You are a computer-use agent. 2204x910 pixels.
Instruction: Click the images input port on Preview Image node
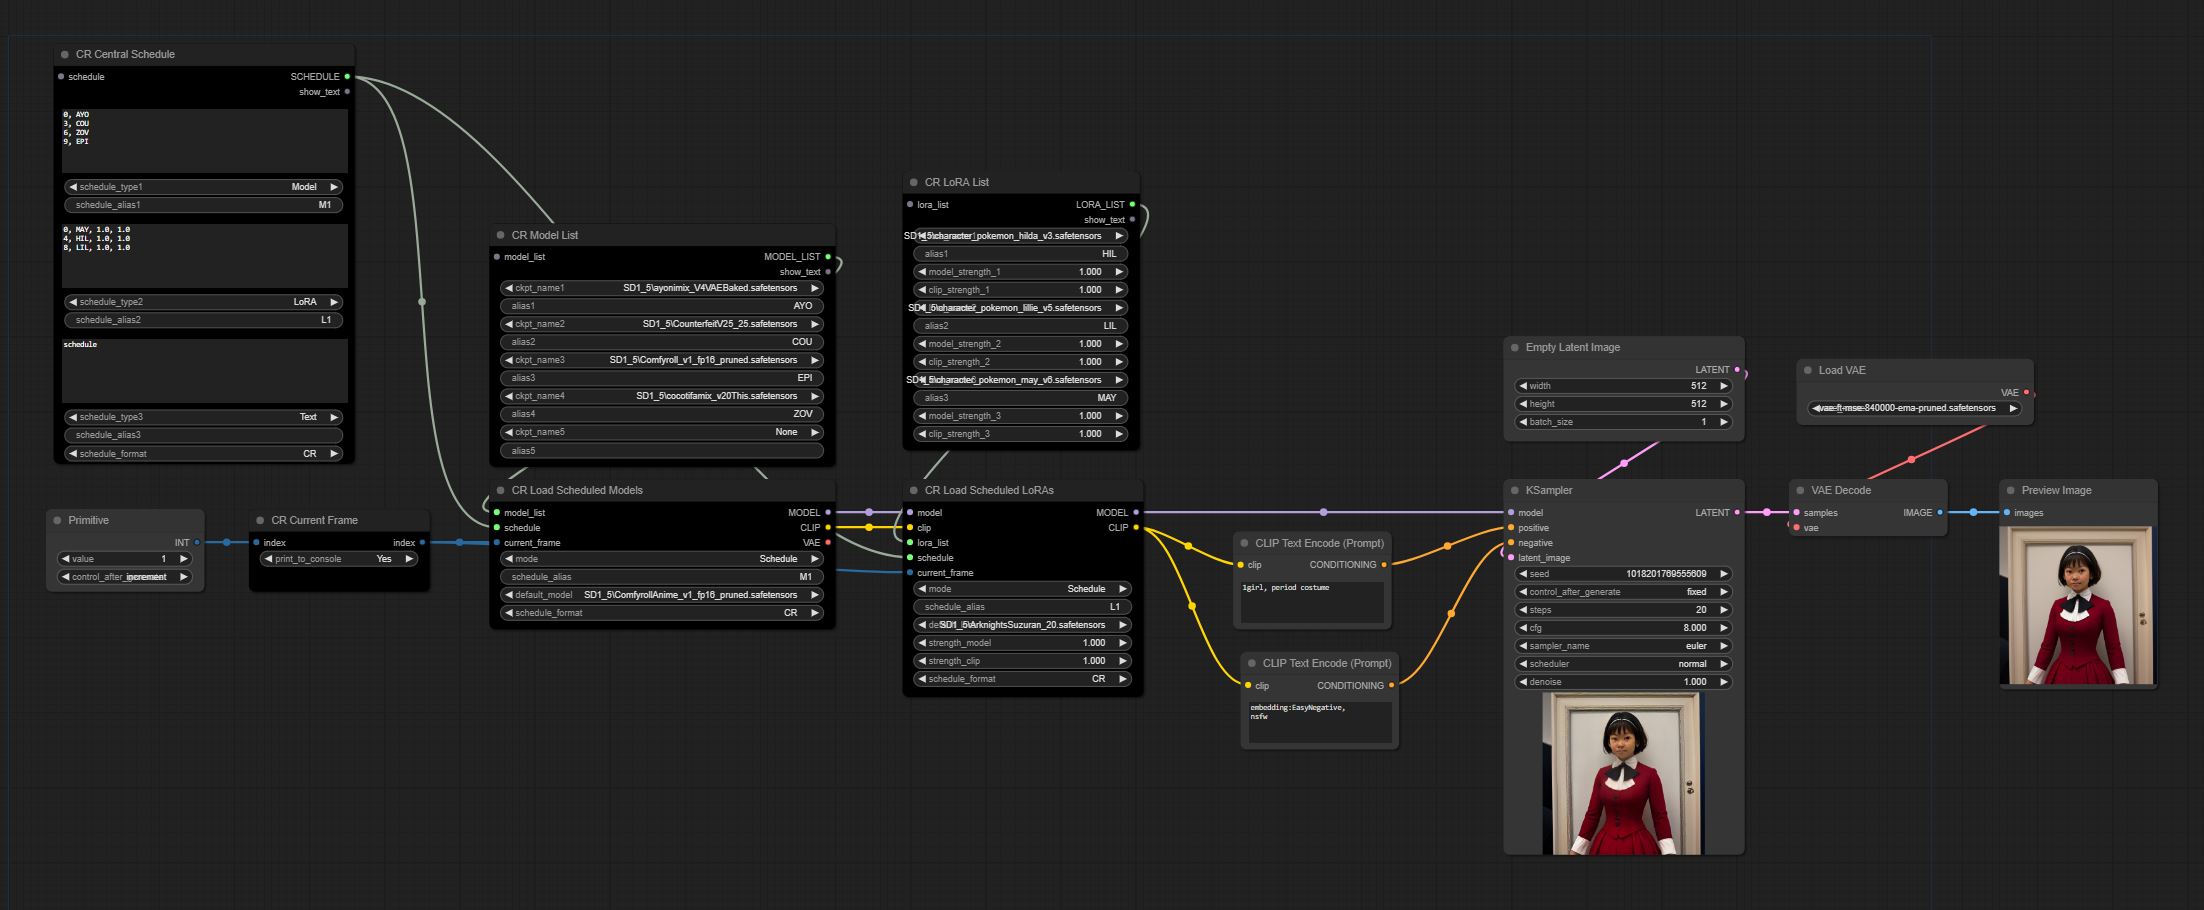pyautogui.click(x=2007, y=513)
